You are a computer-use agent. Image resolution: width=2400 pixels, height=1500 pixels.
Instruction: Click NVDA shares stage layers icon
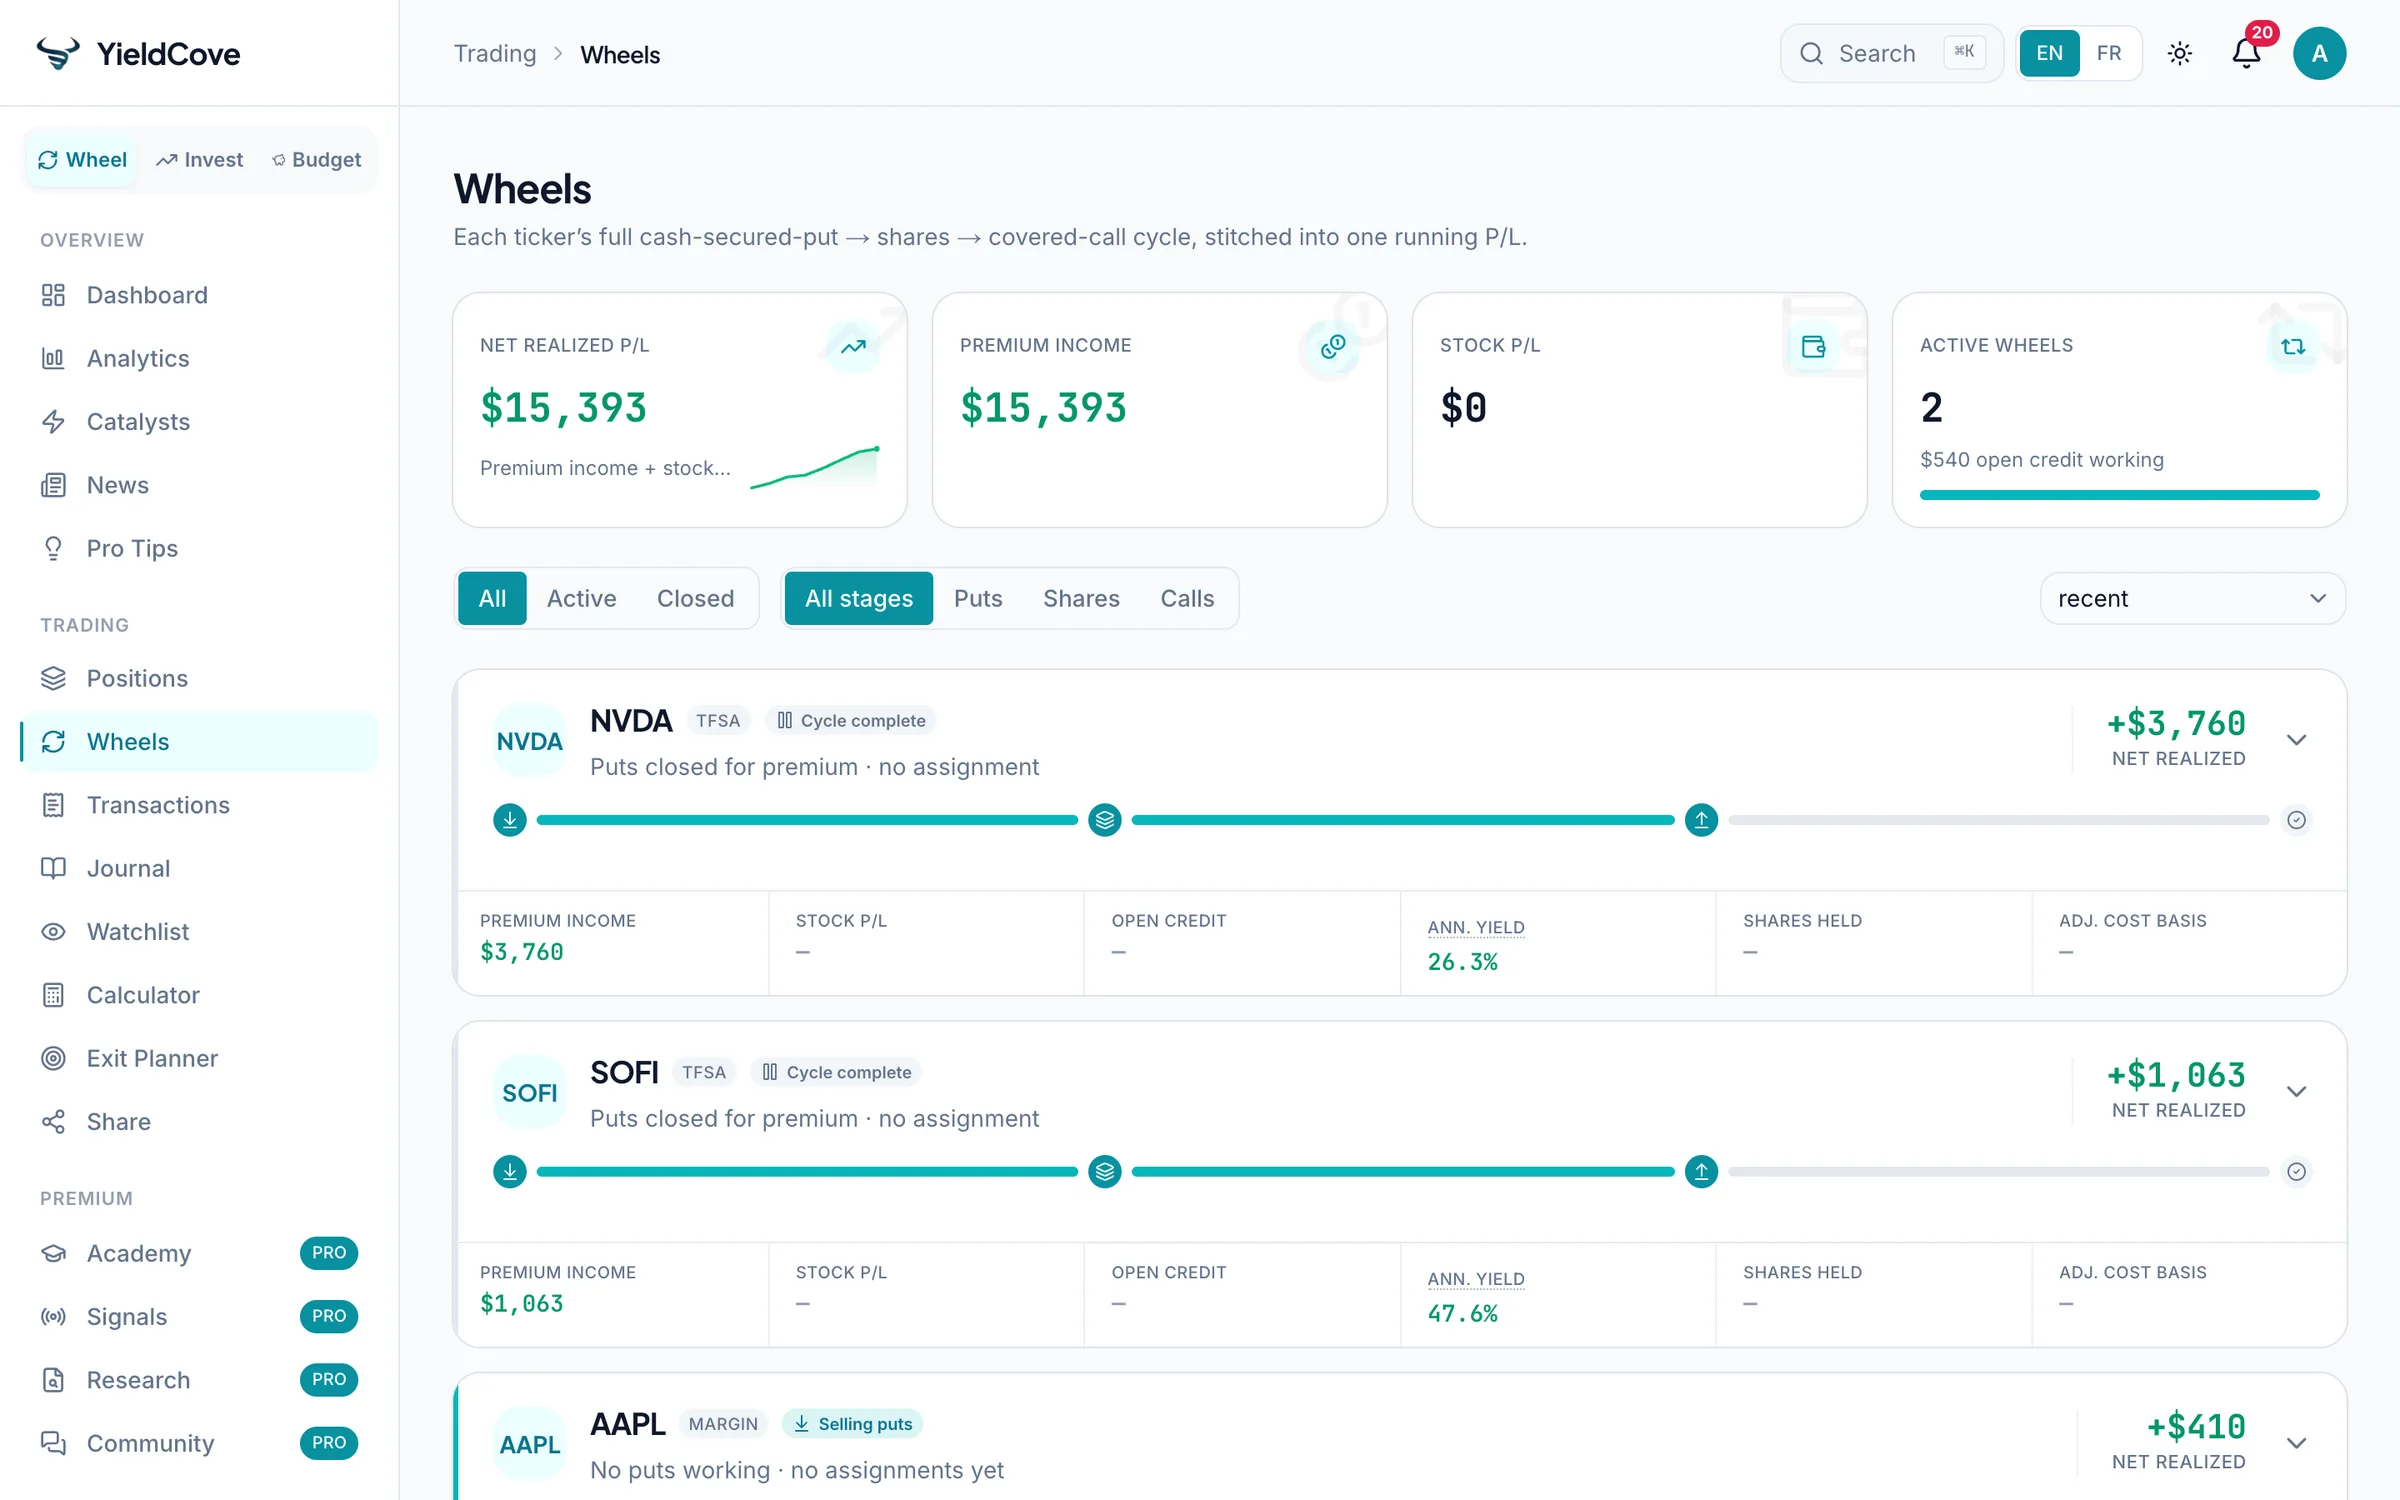[1105, 820]
